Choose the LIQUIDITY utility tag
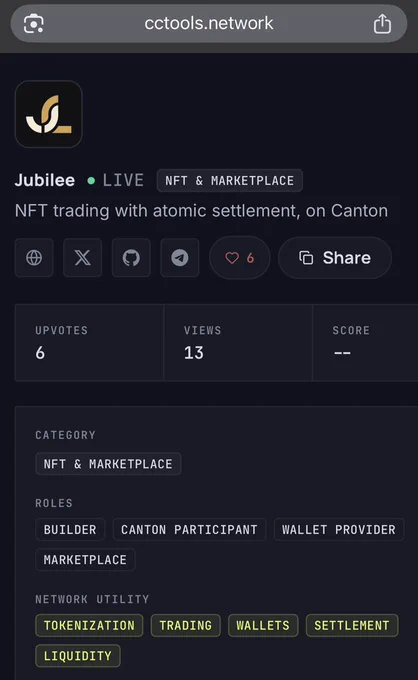418x680 pixels. [78, 656]
